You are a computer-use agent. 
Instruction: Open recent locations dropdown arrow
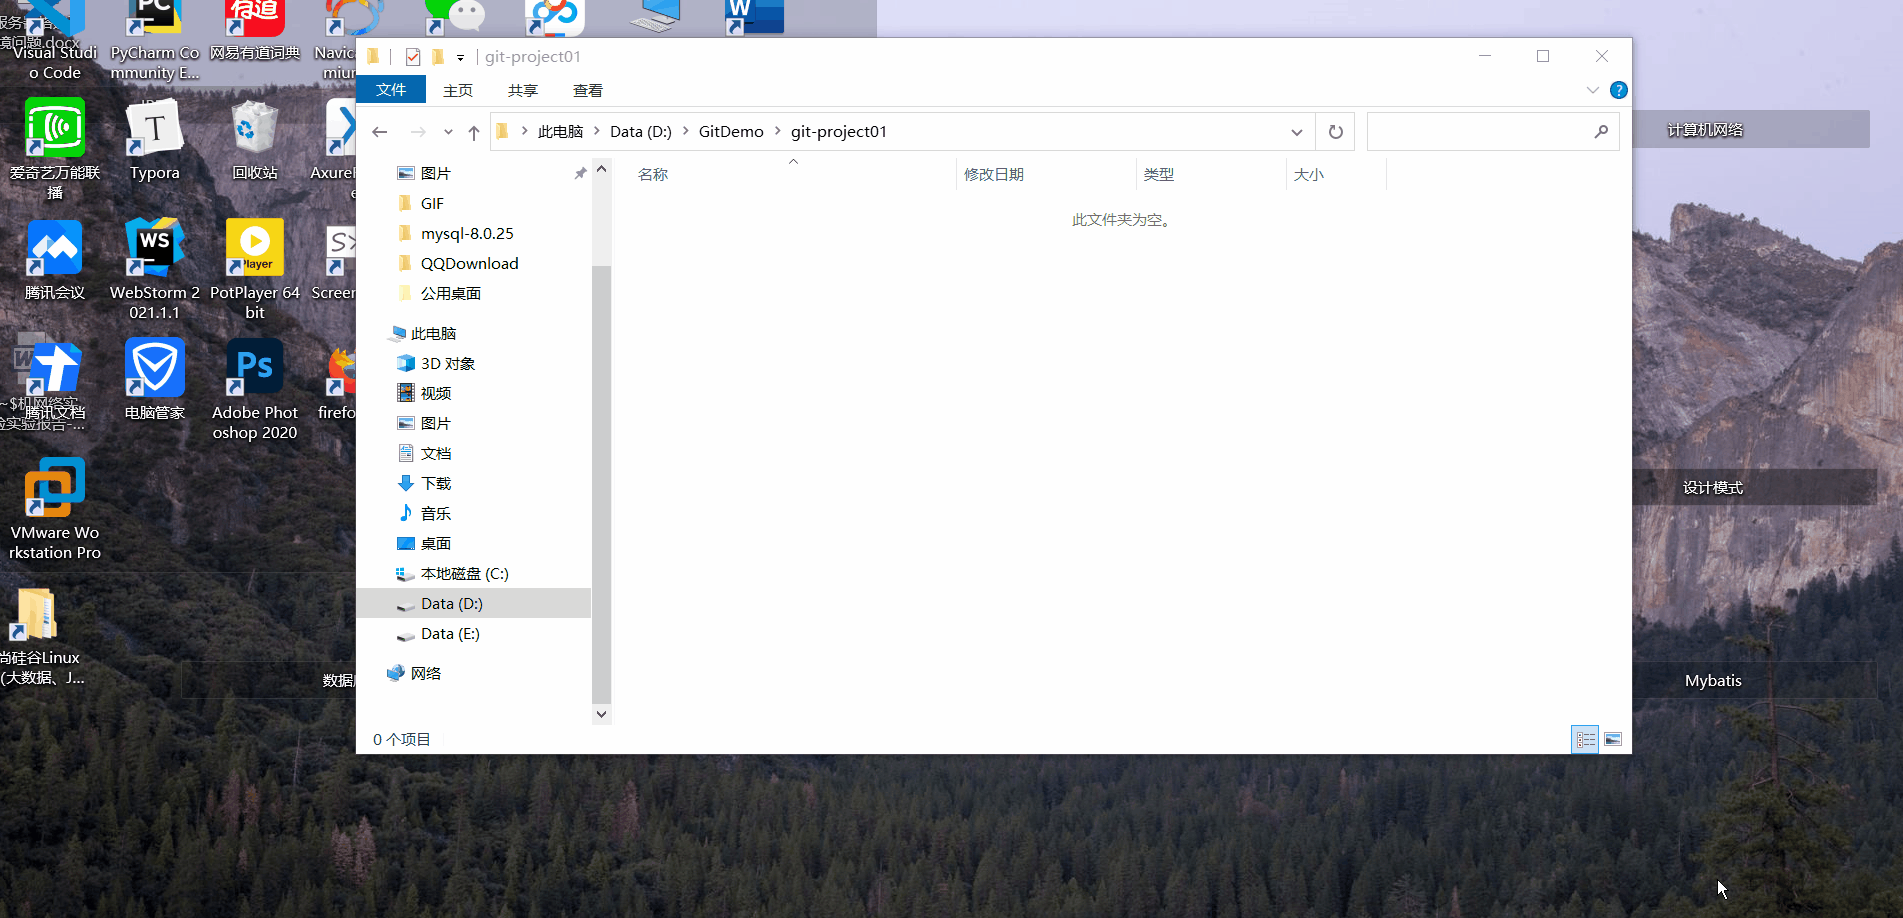tap(448, 132)
